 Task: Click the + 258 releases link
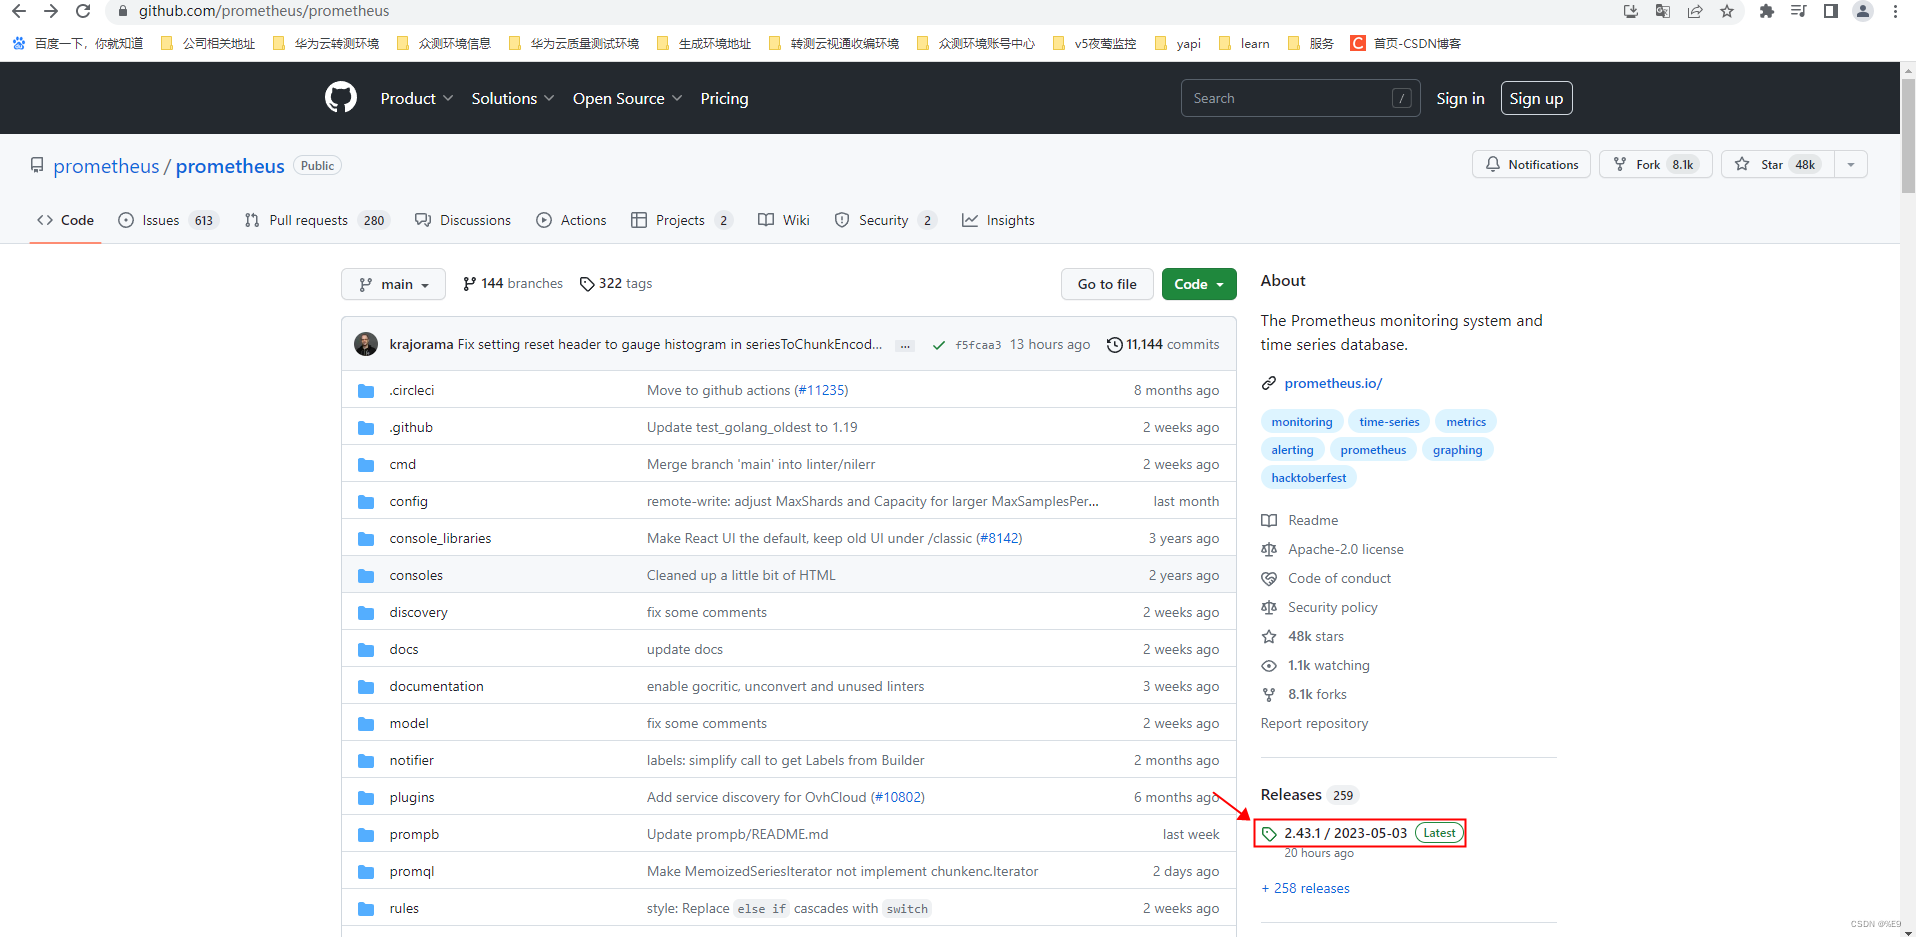coord(1305,888)
